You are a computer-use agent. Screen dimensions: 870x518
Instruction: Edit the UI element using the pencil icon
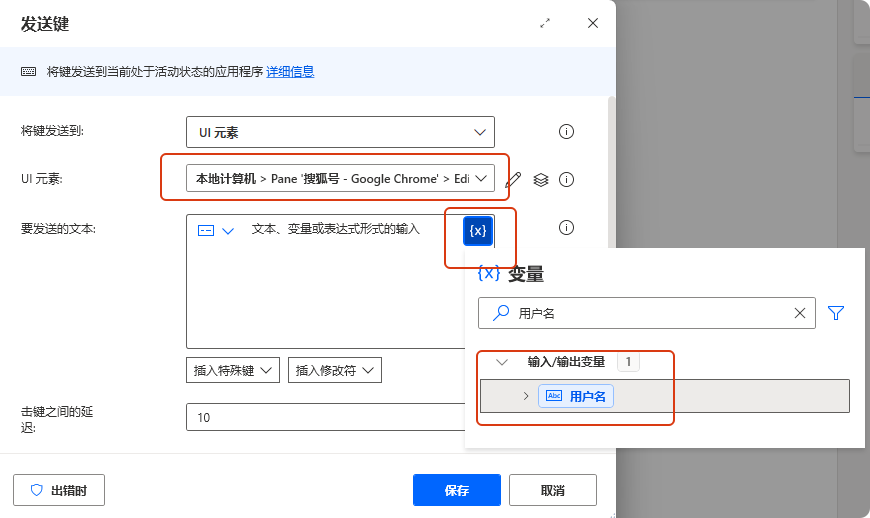[513, 179]
